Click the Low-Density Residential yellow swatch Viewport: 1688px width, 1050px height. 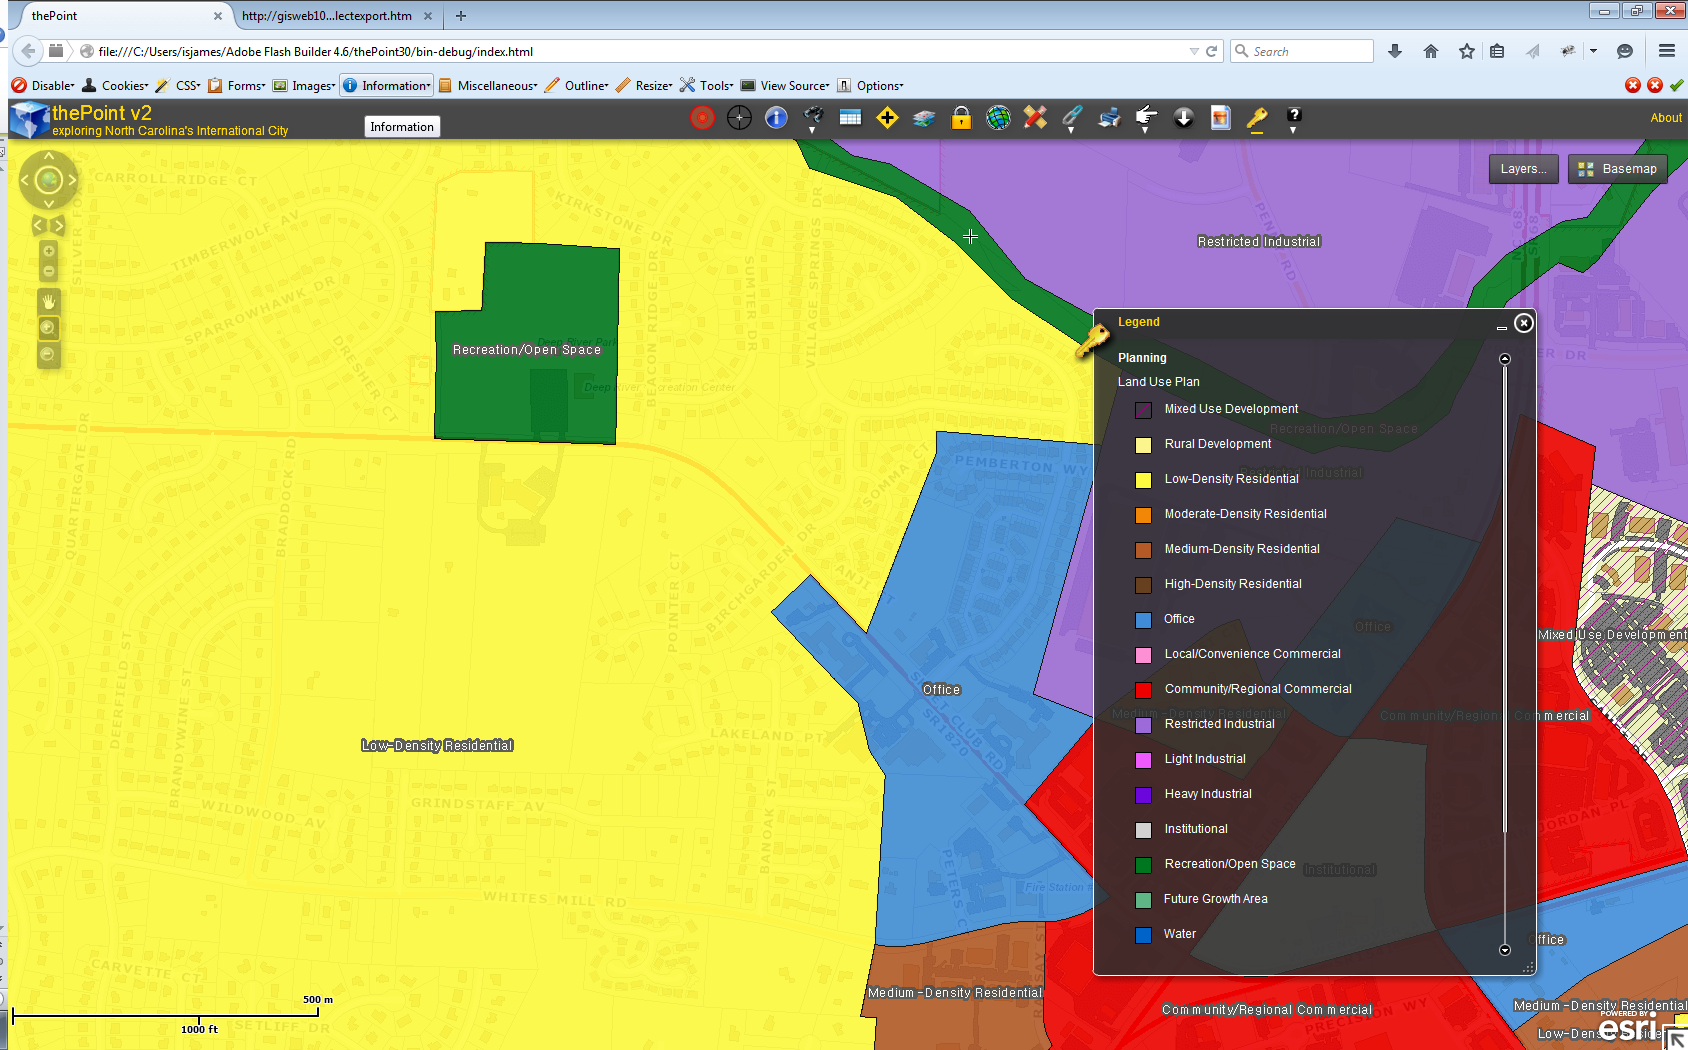click(1143, 480)
